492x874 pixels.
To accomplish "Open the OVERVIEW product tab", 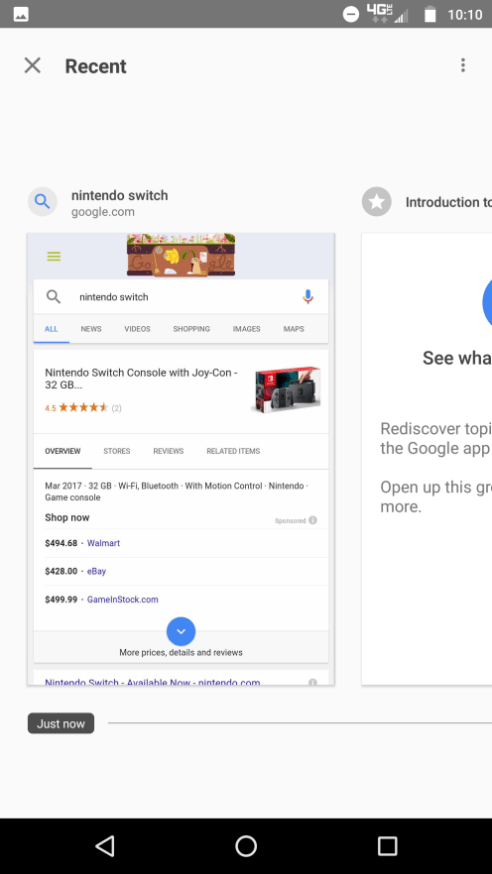I will pyautogui.click(x=62, y=451).
